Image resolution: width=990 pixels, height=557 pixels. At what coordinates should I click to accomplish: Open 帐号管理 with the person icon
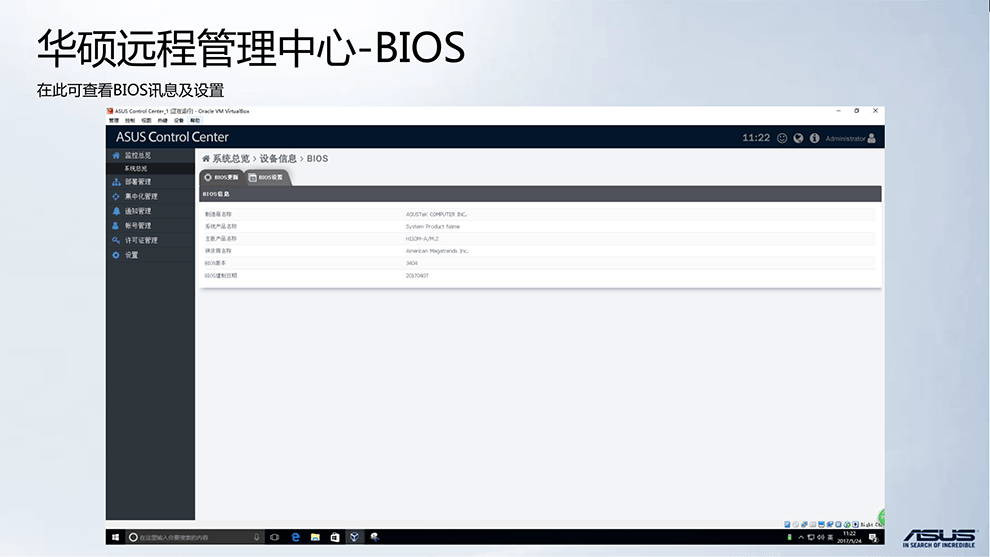137,225
